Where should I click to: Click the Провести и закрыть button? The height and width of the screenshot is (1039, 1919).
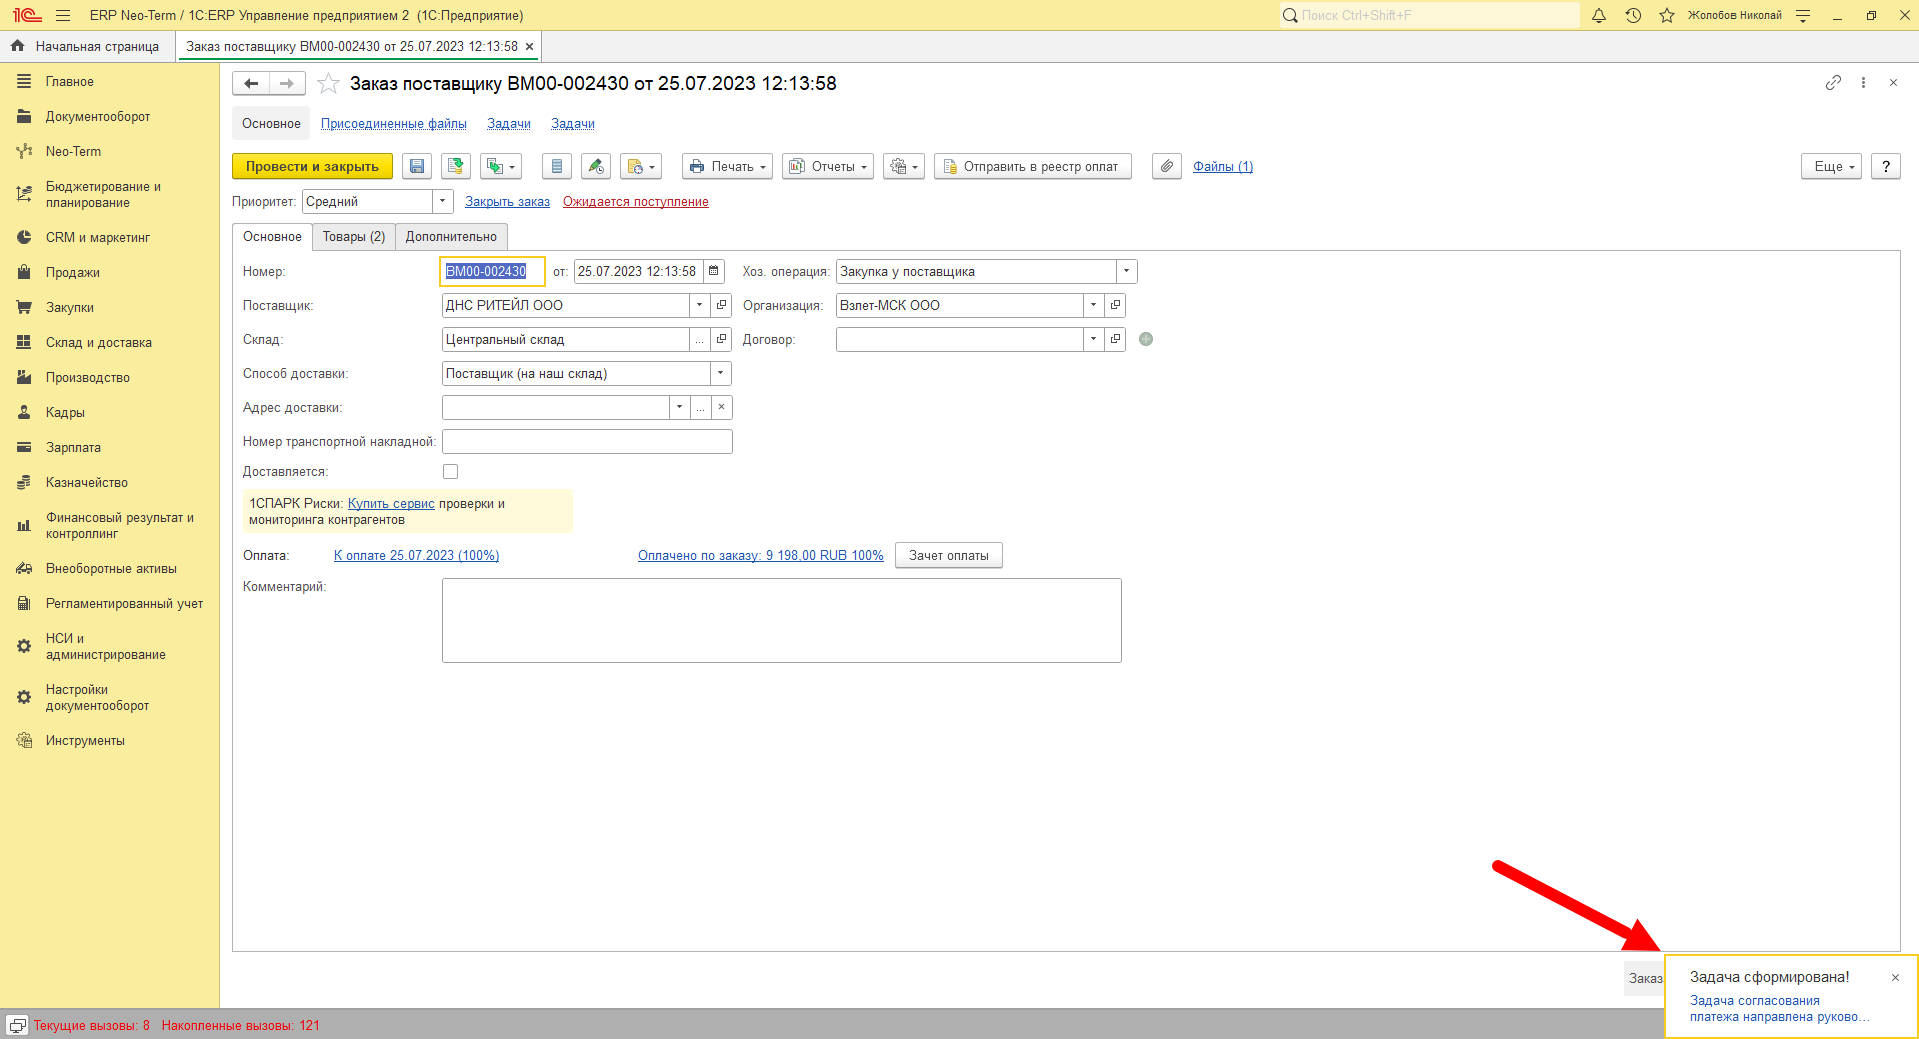pos(312,167)
